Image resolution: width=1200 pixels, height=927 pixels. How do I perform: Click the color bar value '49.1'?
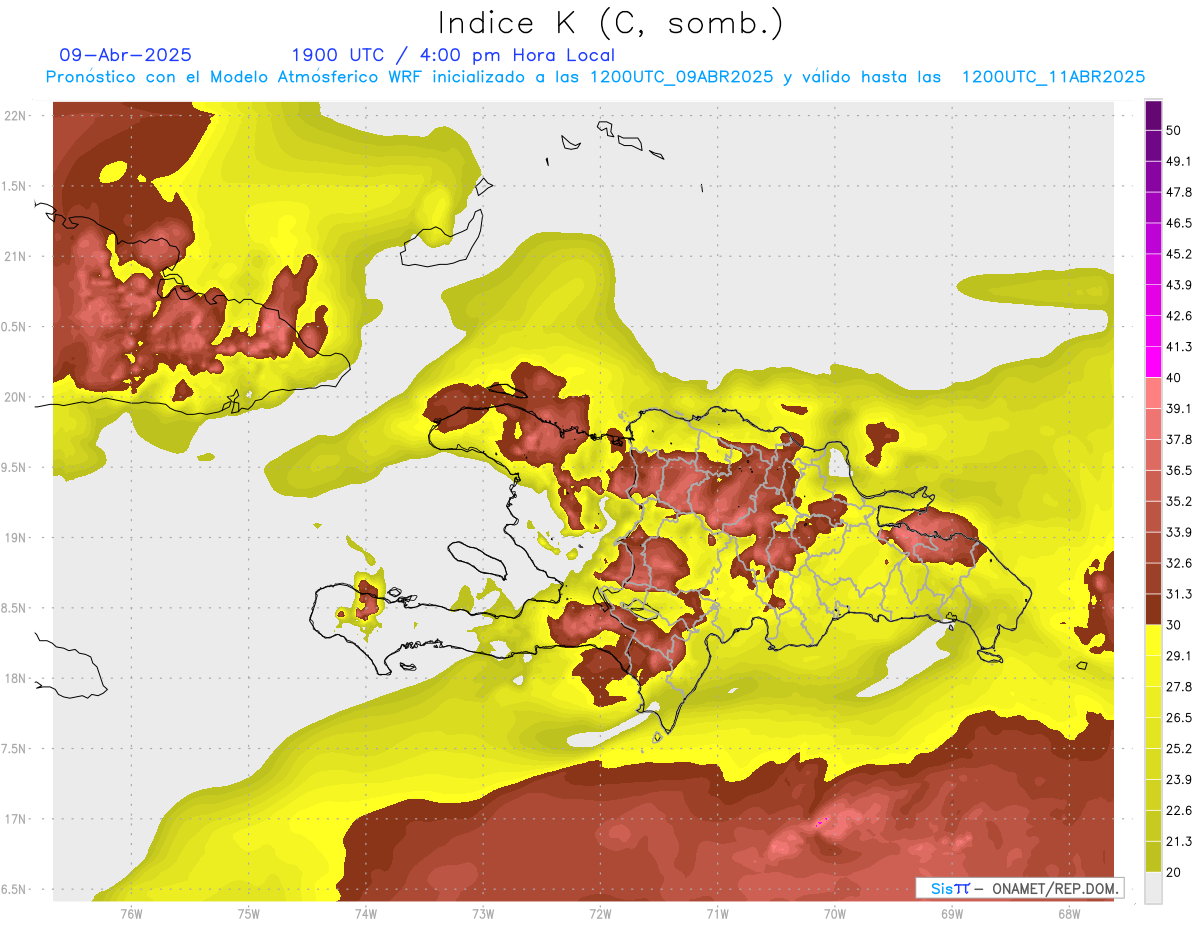[1178, 162]
